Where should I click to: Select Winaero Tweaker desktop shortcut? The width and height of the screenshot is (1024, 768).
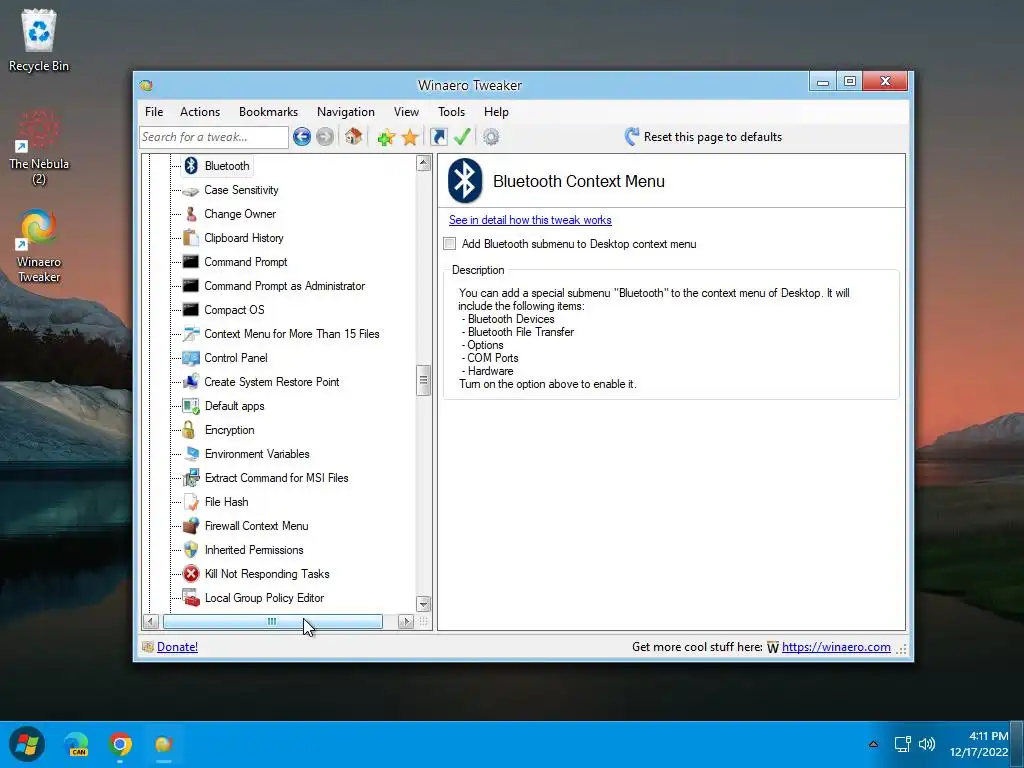point(39,246)
